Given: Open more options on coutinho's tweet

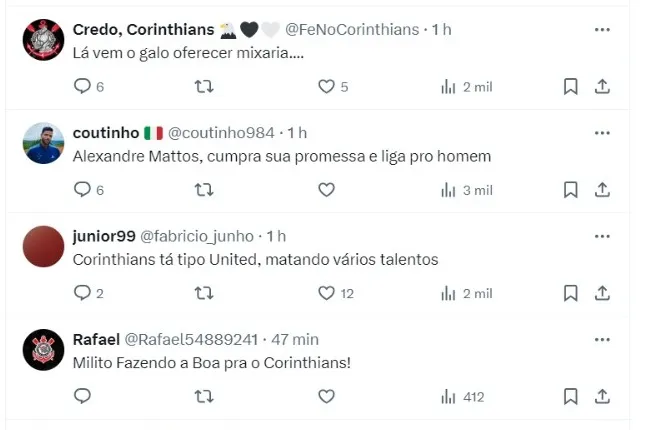Looking at the screenshot, I should 602,133.
